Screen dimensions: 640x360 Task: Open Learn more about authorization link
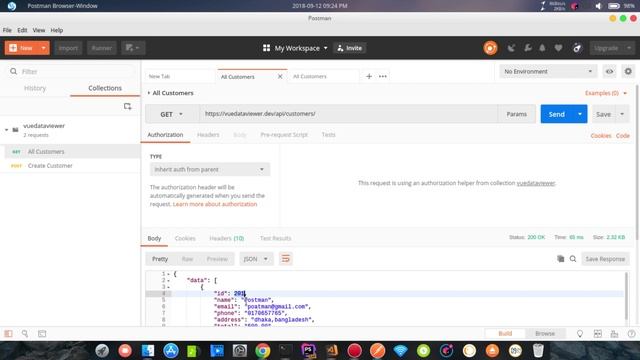(215, 204)
